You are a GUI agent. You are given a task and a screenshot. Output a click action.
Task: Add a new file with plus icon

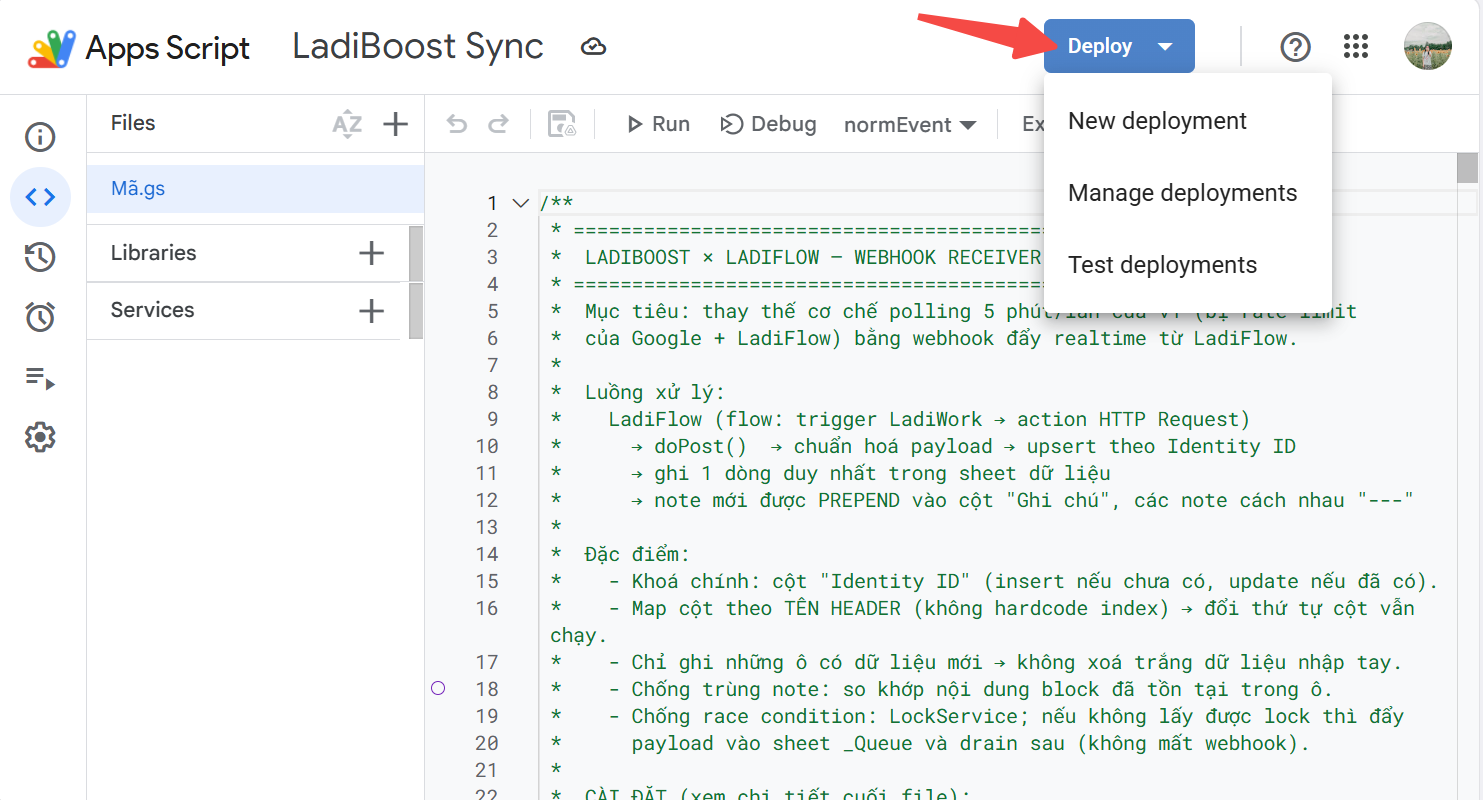(x=396, y=124)
